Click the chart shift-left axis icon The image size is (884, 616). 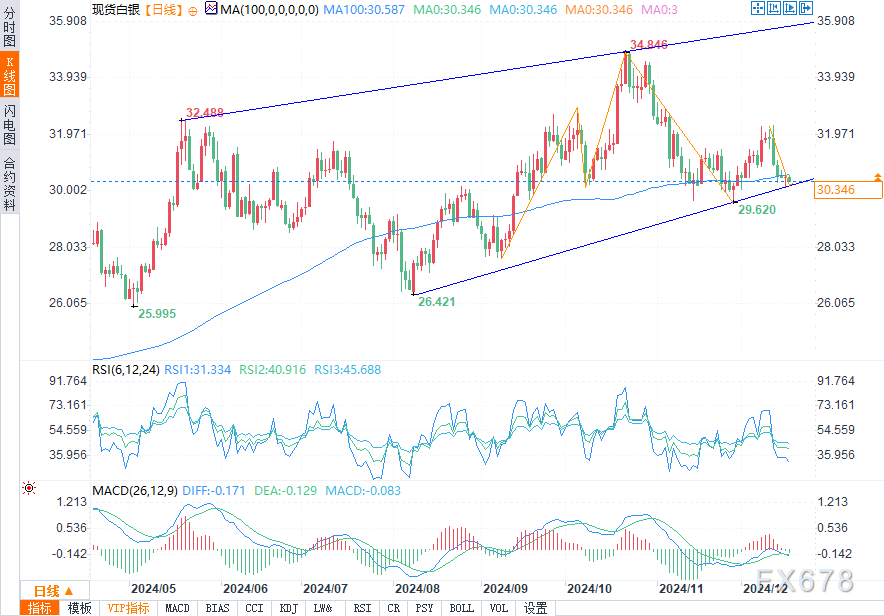click(774, 8)
